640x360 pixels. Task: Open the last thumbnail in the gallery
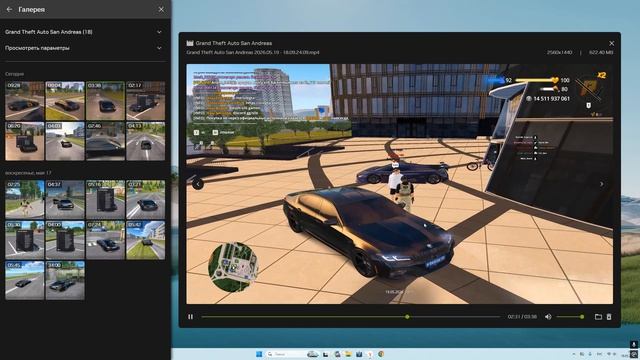pyautogui.click(x=65, y=280)
